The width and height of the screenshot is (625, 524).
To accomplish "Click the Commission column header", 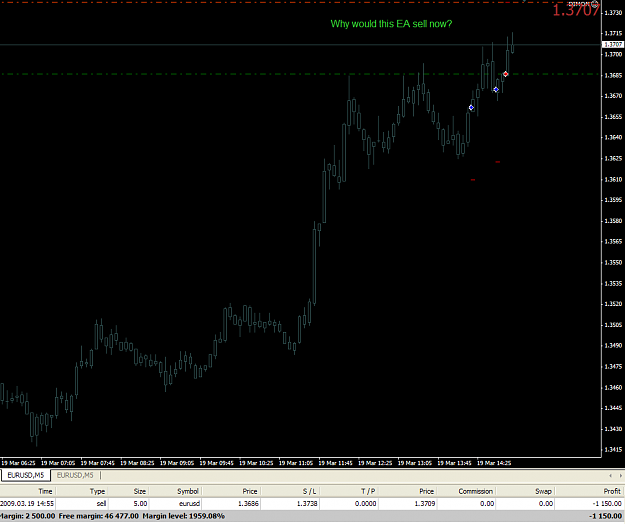I will tap(476, 491).
